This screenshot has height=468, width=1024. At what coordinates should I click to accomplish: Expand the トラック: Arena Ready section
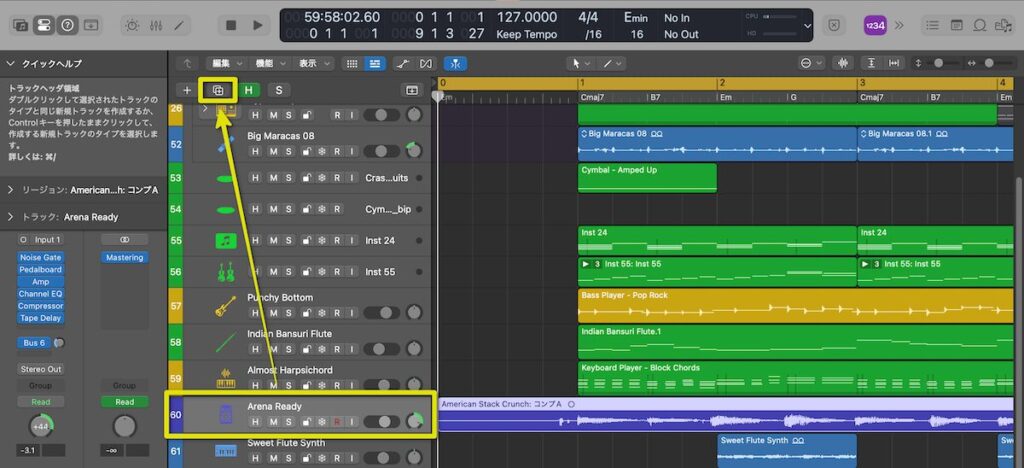click(10, 217)
